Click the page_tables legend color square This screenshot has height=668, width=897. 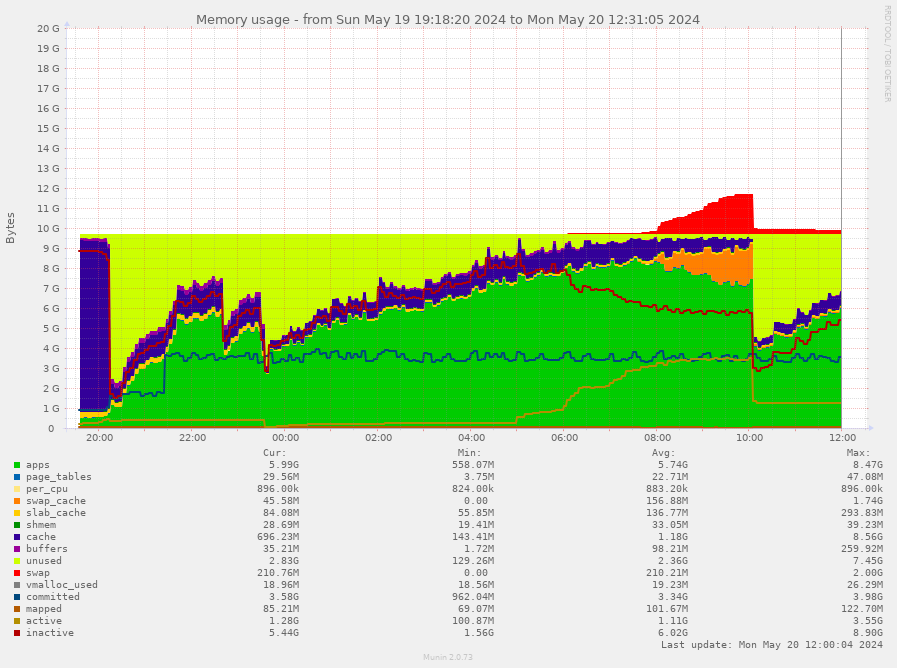[17, 477]
